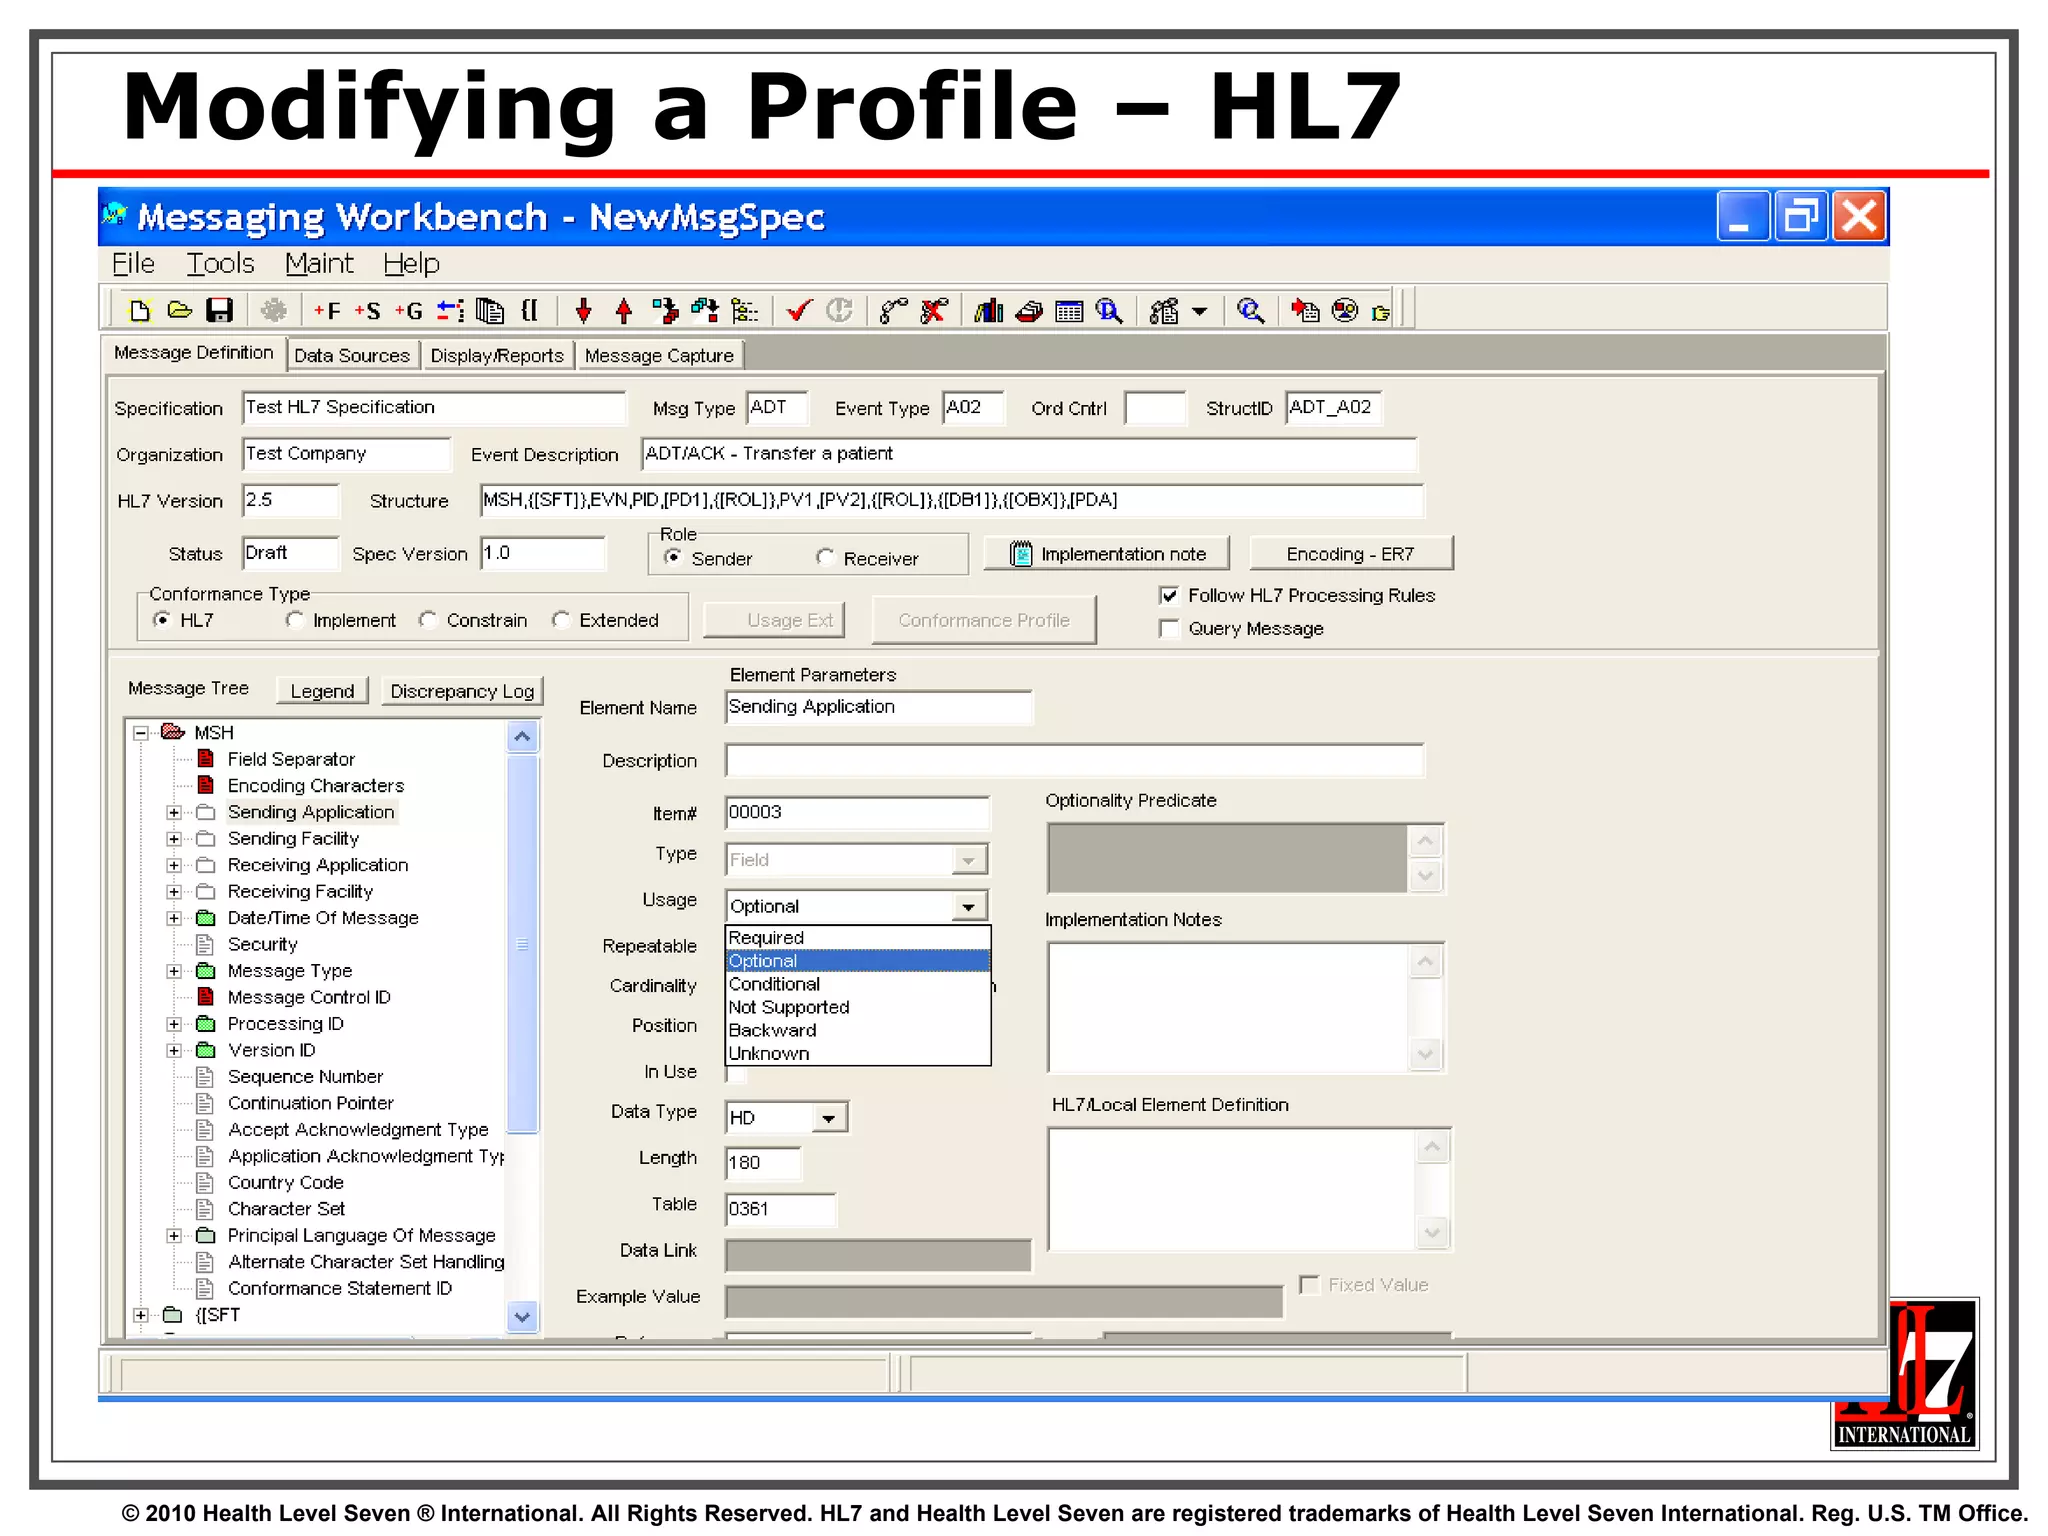Select HL7 conformance type radio button
Image resolution: width=2048 pixels, height=1536 pixels.
point(161,620)
